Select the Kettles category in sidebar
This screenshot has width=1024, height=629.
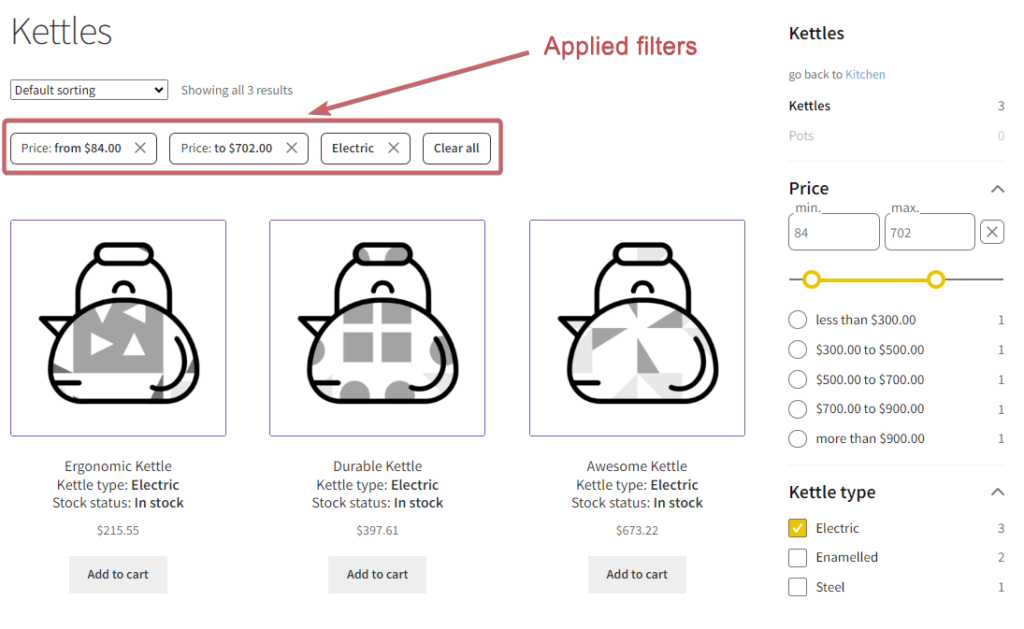(x=809, y=105)
